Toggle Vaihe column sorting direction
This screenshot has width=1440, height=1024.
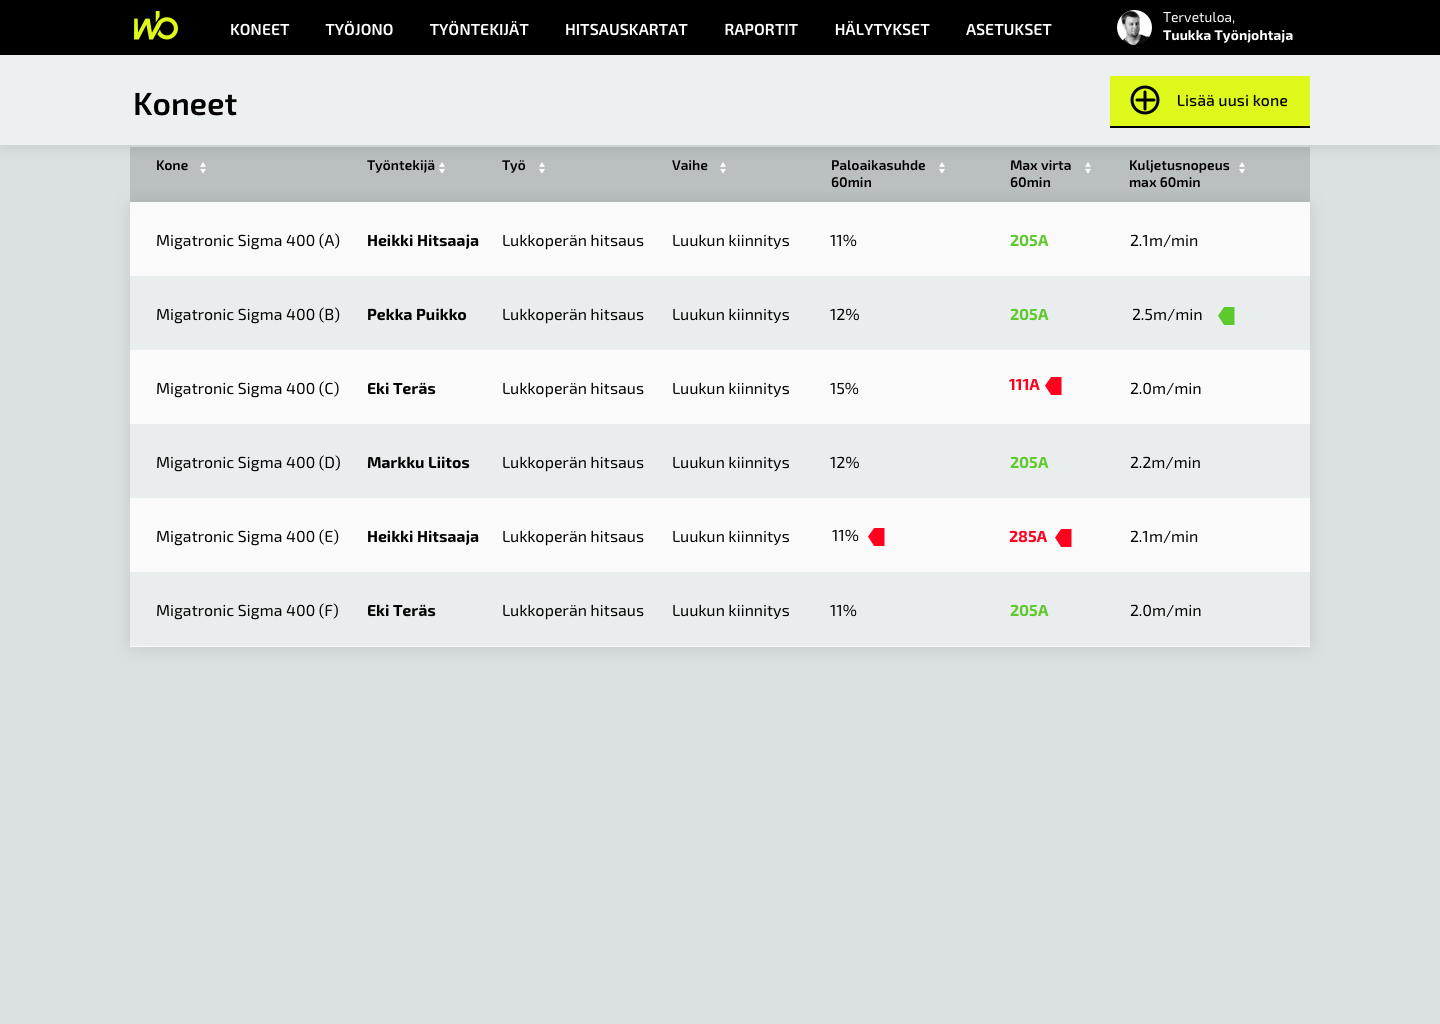point(723,166)
